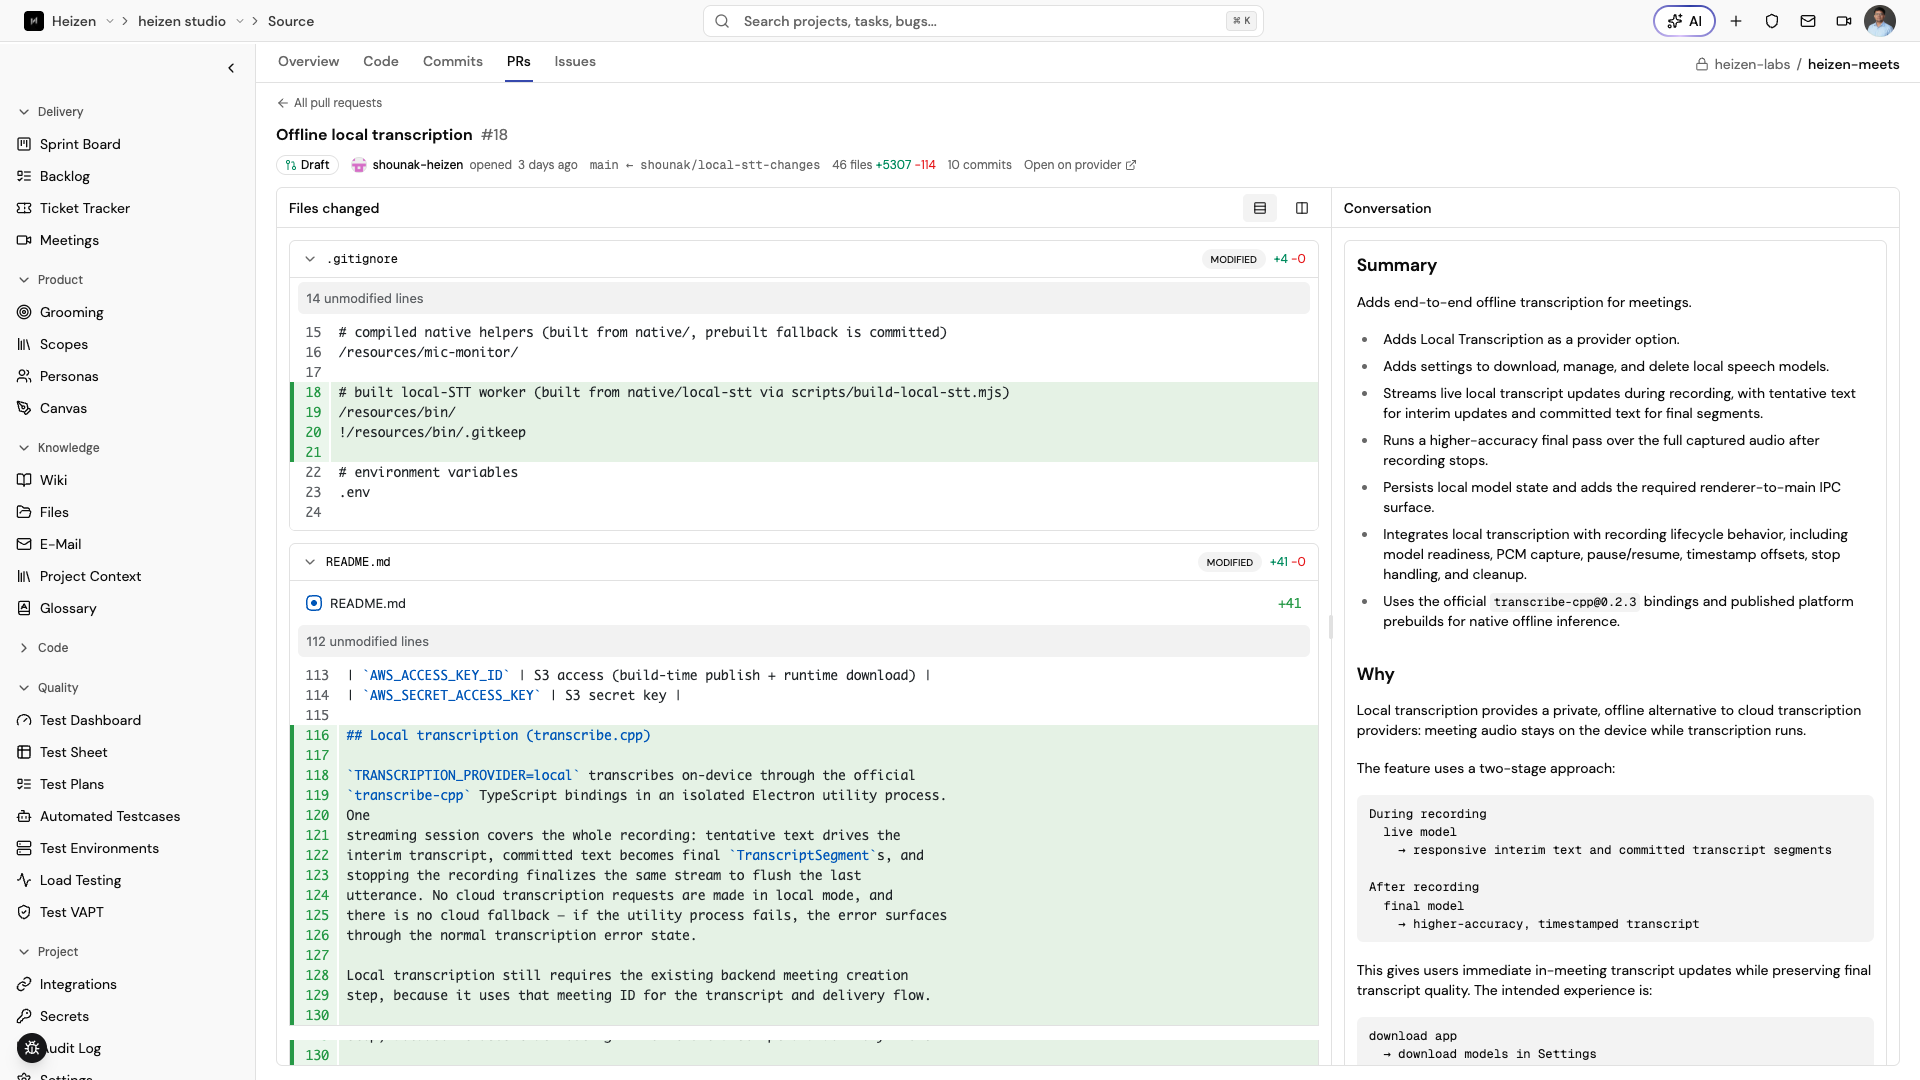Viewport: 1920px width, 1080px height.
Task: Go back to All pull requests
Action: [x=329, y=103]
